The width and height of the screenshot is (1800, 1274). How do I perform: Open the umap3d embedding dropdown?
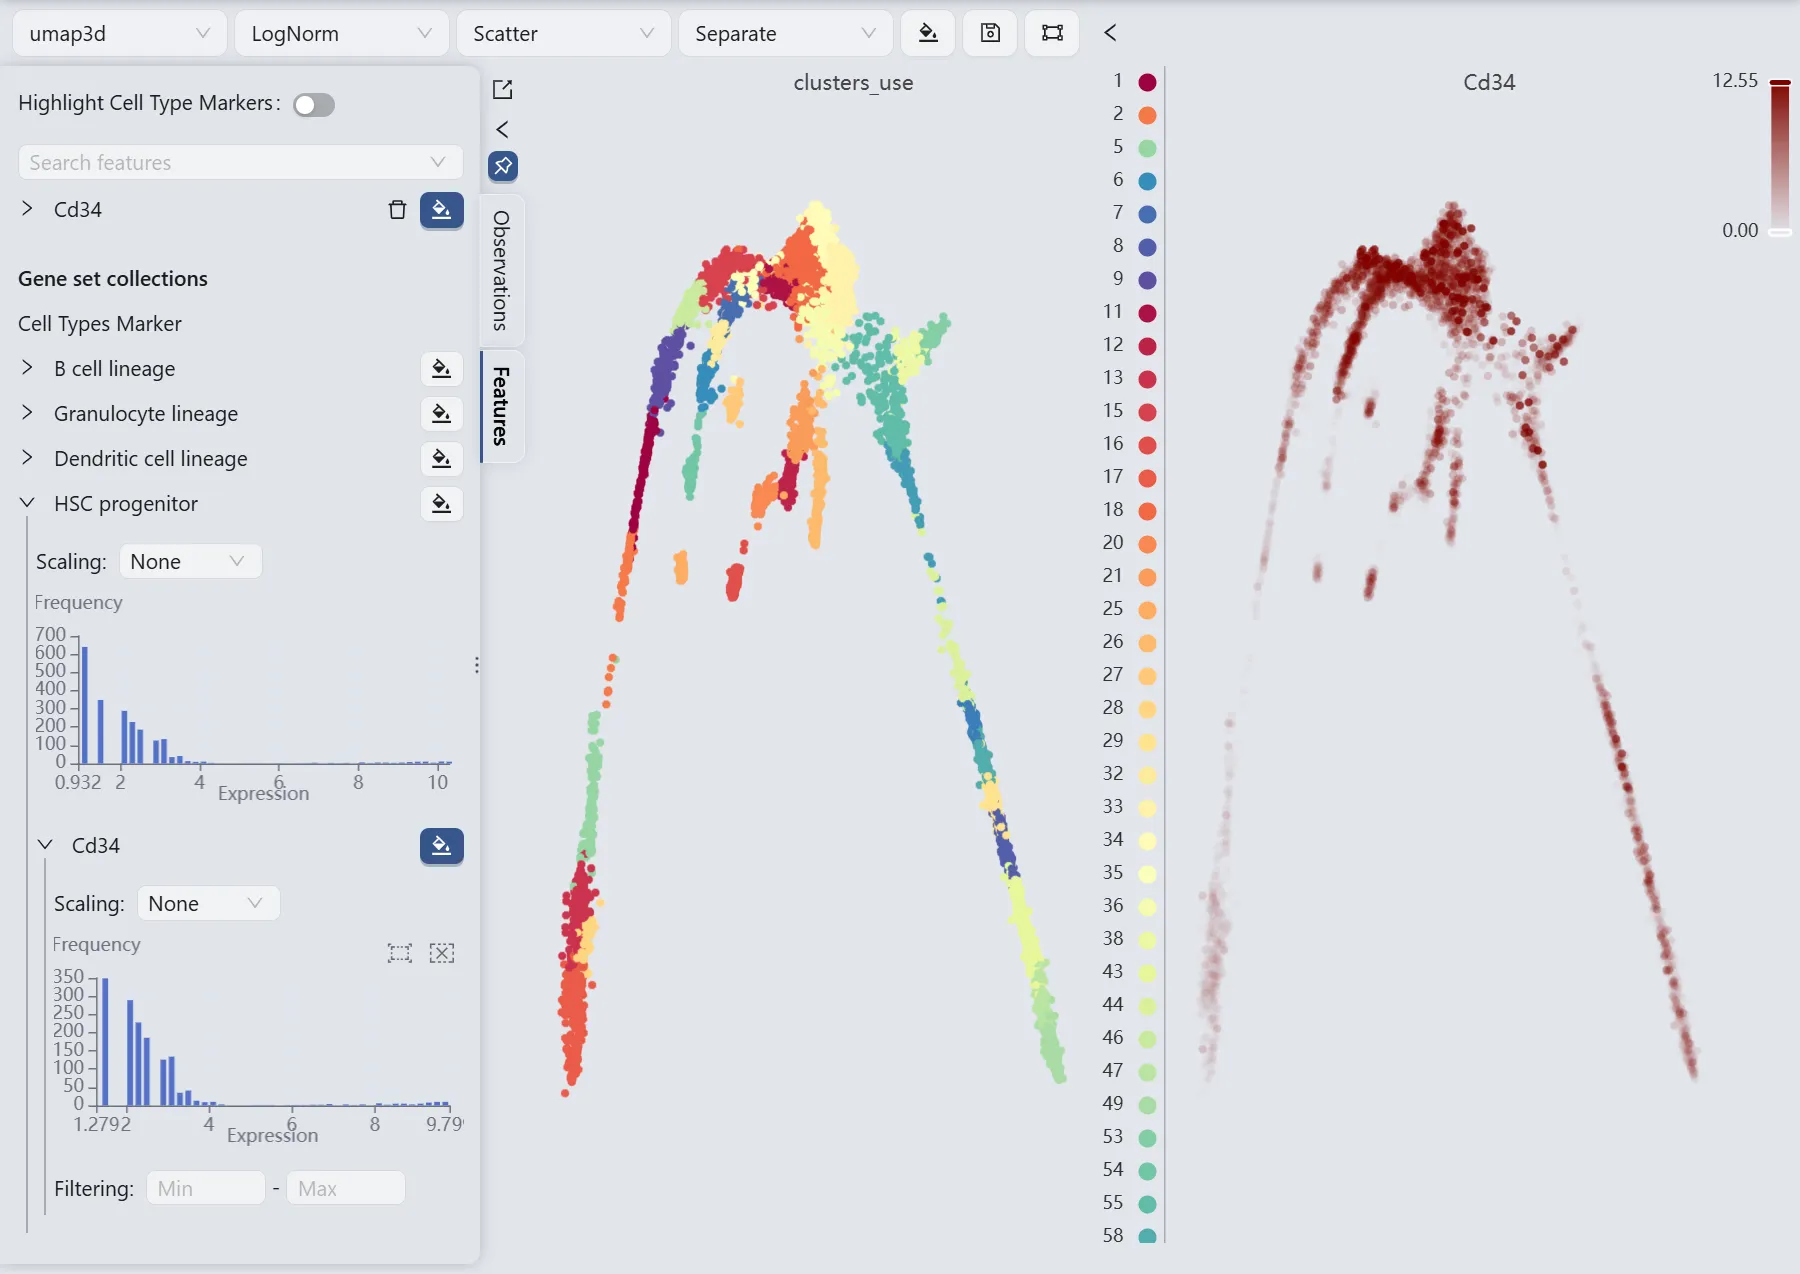[119, 34]
